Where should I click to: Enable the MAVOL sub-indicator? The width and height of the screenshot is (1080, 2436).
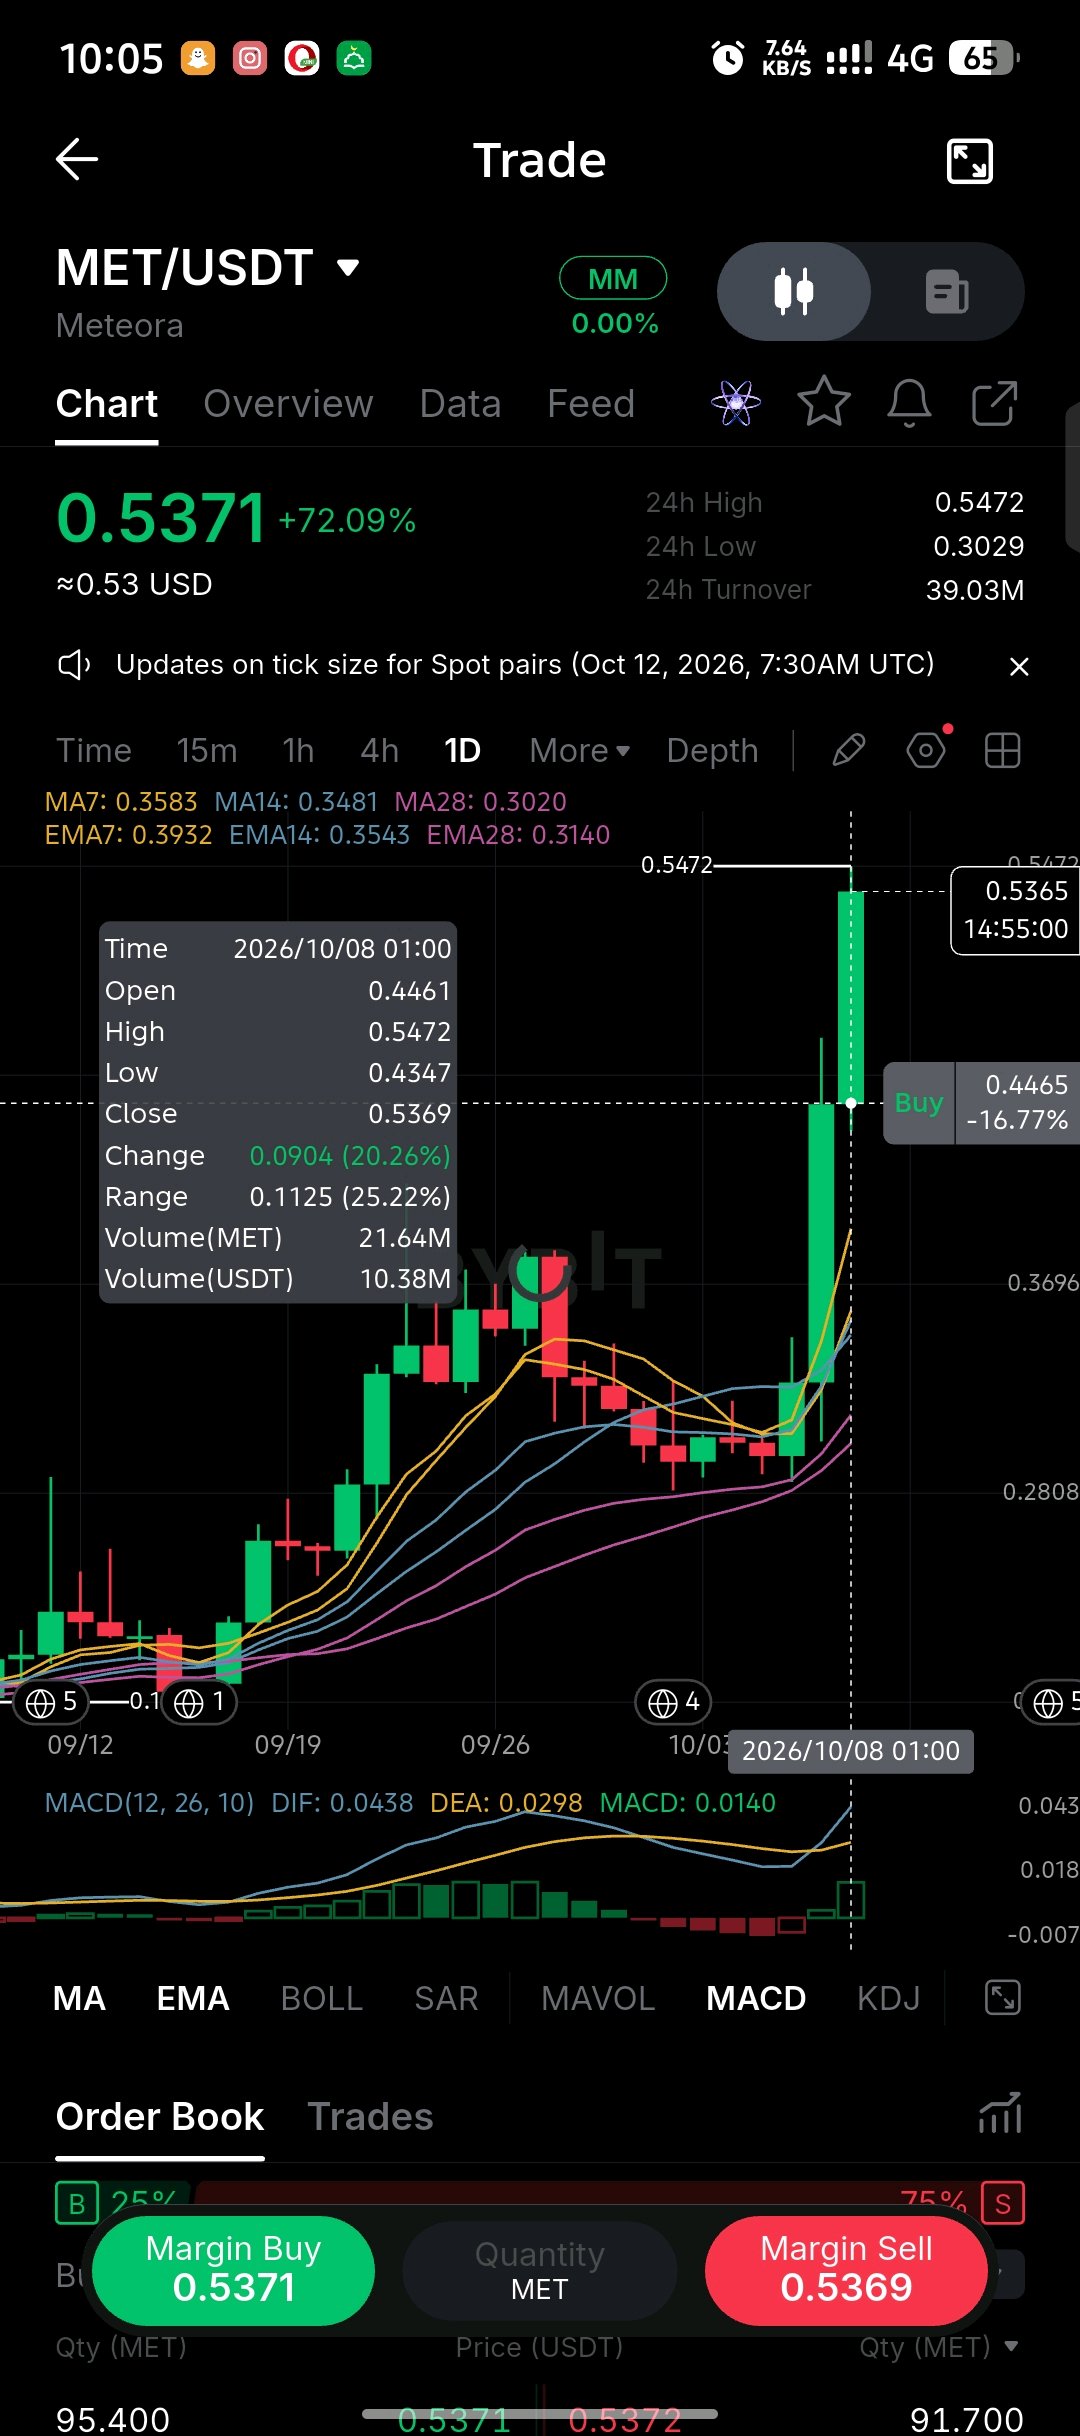(598, 1998)
